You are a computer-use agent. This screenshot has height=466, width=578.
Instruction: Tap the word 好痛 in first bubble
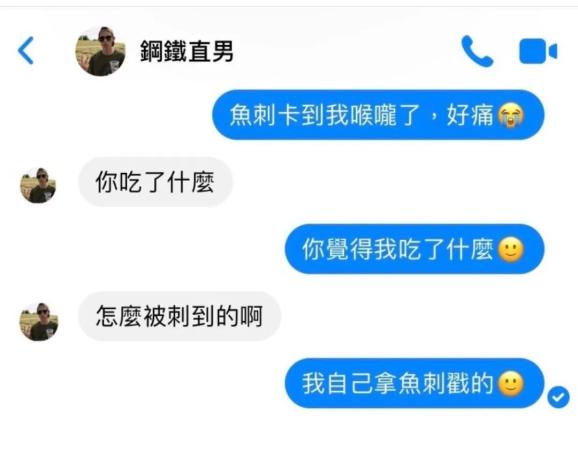coord(471,115)
